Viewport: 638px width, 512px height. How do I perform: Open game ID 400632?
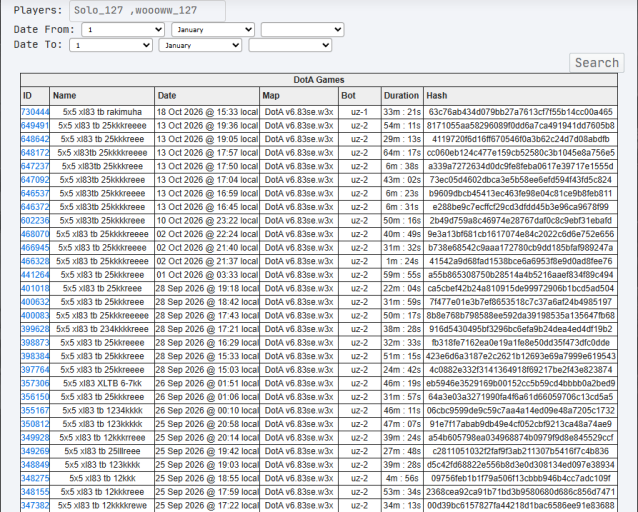(x=35, y=302)
